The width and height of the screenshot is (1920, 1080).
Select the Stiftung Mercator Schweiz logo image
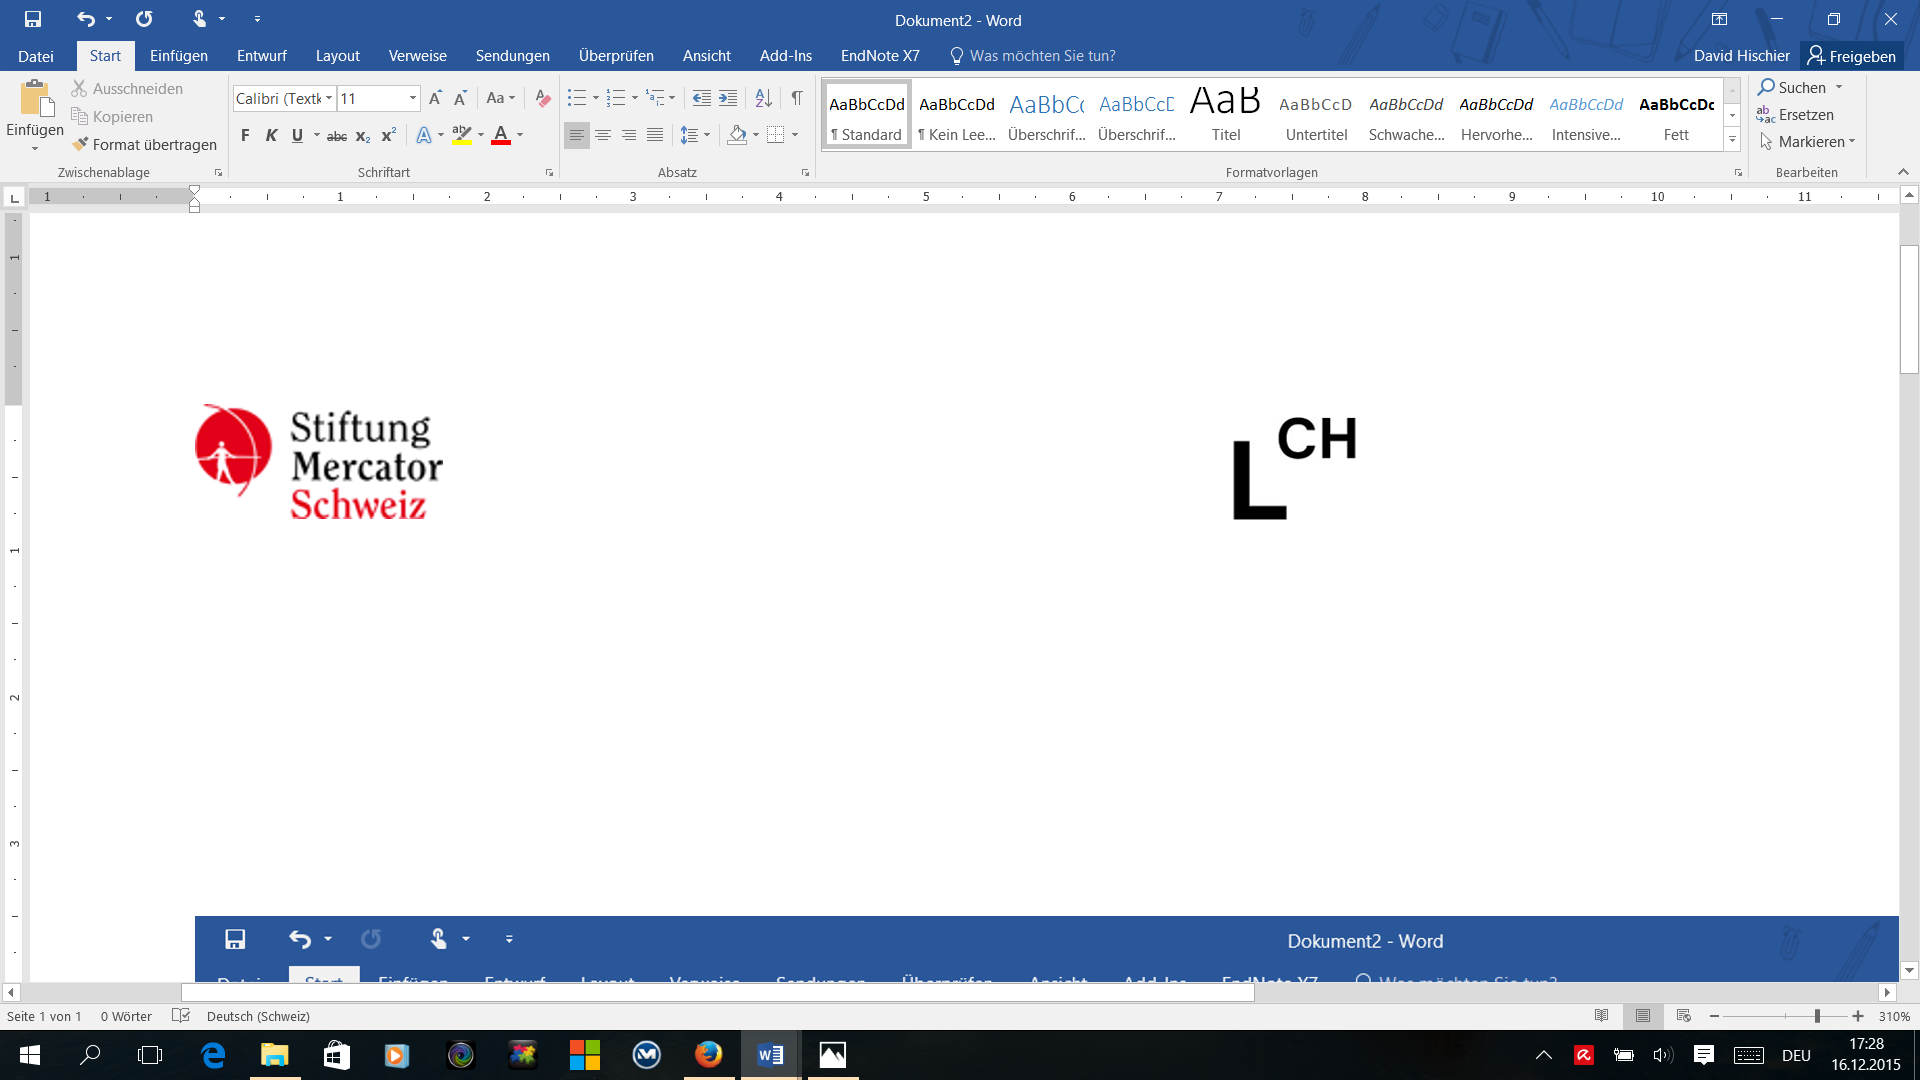319,462
